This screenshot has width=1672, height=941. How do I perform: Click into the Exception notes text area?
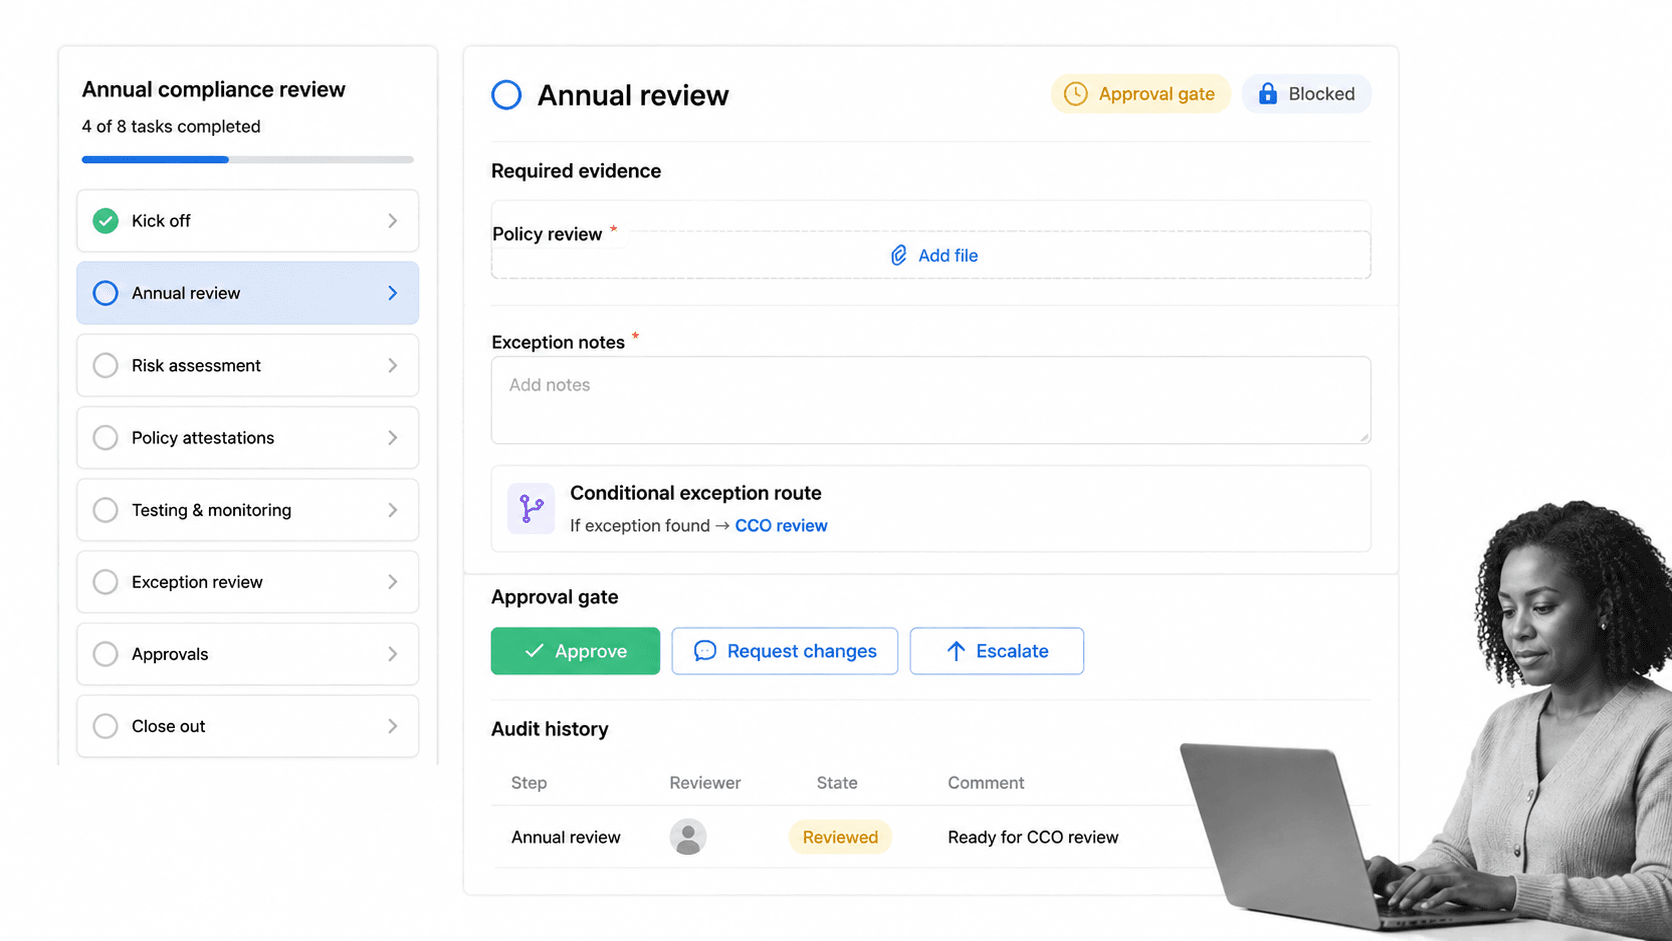[930, 400]
